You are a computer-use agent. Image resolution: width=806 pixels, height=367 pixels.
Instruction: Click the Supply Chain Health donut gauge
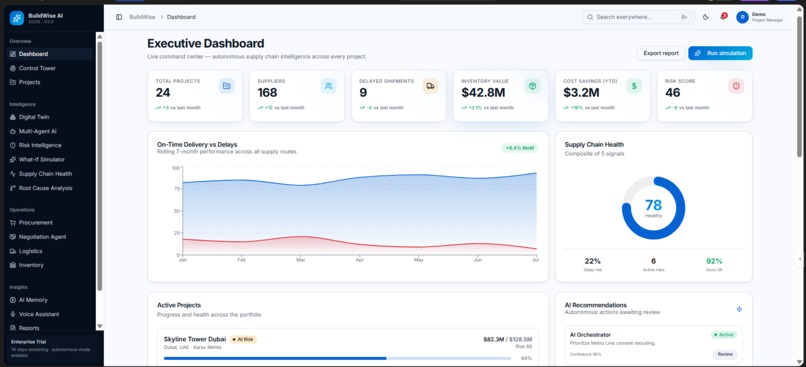(x=653, y=208)
